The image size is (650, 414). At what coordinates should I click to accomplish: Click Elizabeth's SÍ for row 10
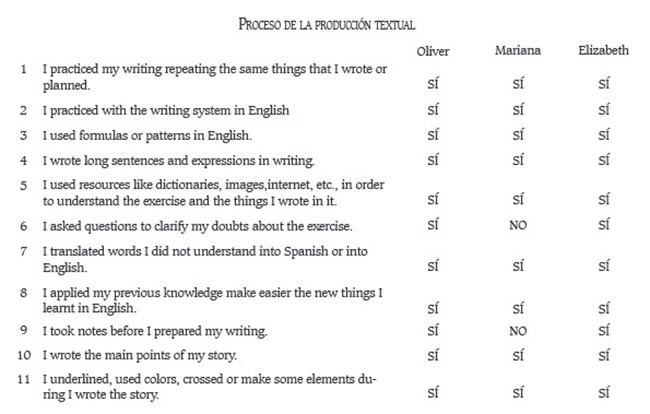pyautogui.click(x=603, y=356)
